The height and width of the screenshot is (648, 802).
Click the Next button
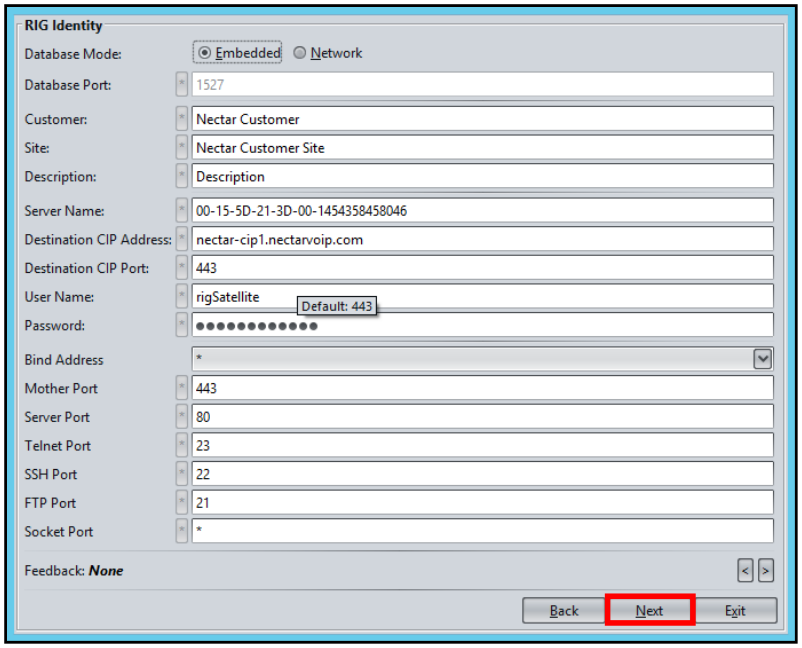coord(649,611)
